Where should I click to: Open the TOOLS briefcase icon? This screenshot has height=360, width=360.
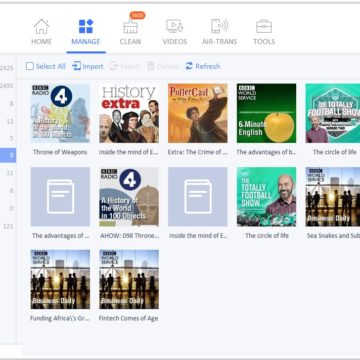pos(264,26)
